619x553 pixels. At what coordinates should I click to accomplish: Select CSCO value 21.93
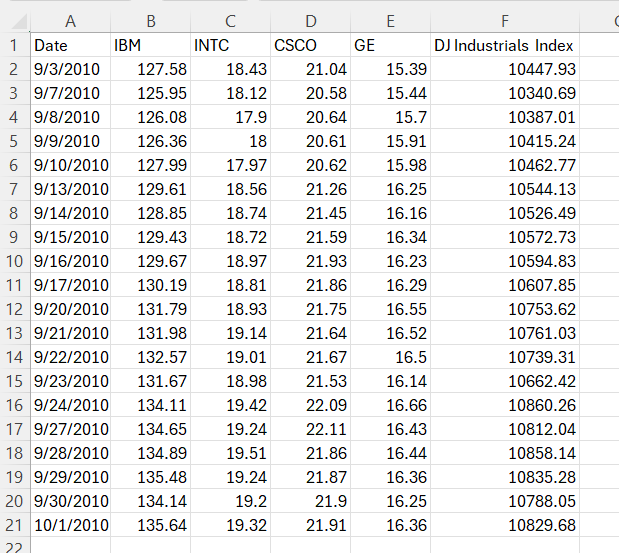coord(311,261)
